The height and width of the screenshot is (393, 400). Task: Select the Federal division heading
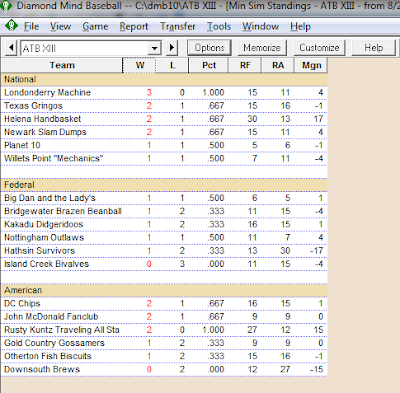pos(164,185)
